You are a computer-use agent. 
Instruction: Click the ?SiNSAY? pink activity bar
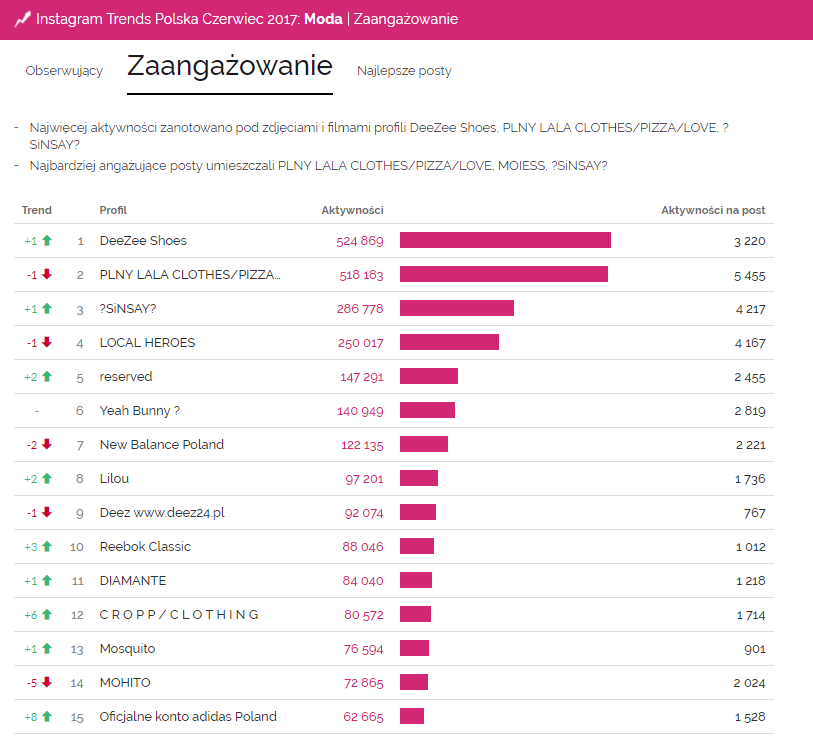click(x=456, y=309)
